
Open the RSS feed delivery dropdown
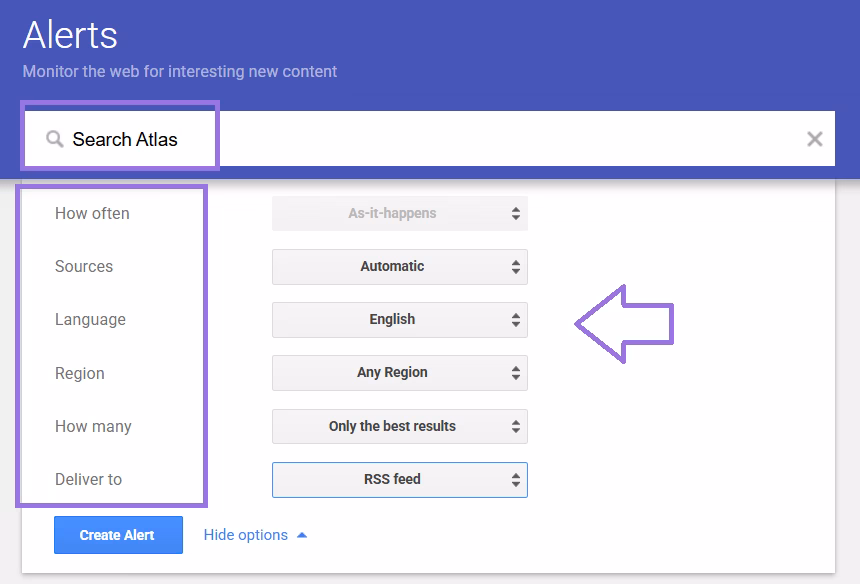(399, 479)
